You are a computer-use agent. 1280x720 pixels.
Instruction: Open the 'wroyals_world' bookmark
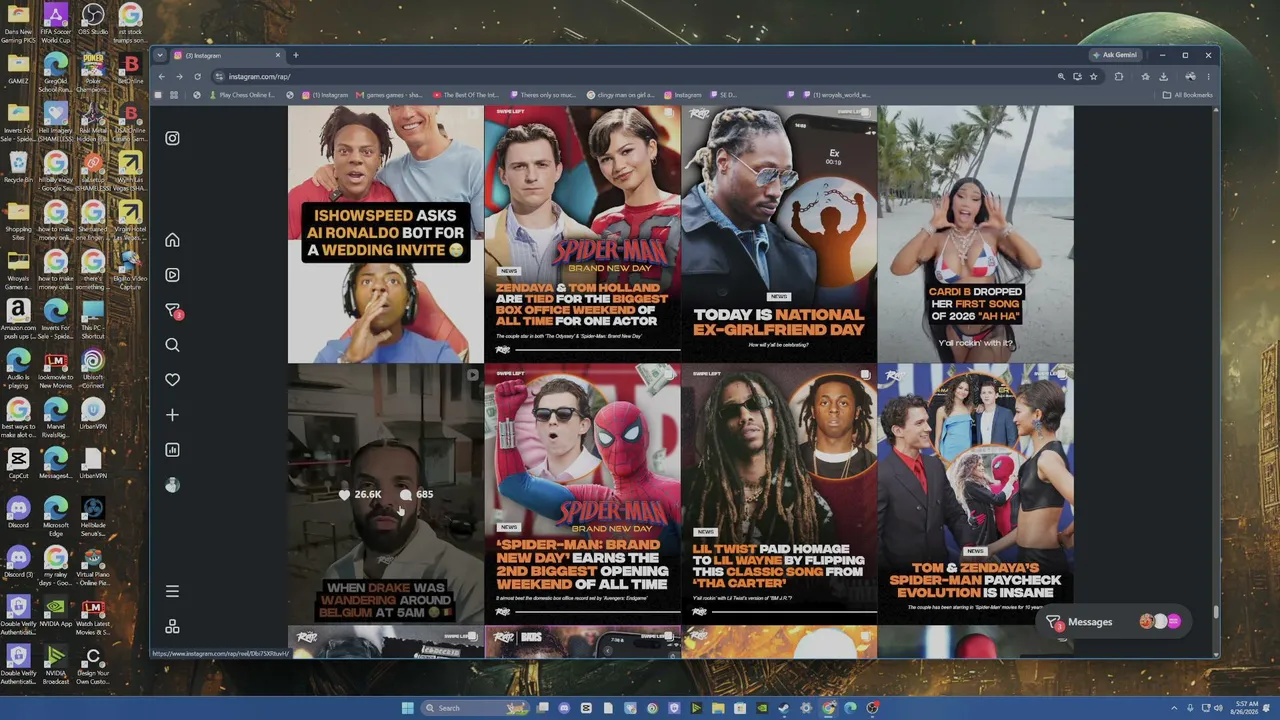pos(836,95)
